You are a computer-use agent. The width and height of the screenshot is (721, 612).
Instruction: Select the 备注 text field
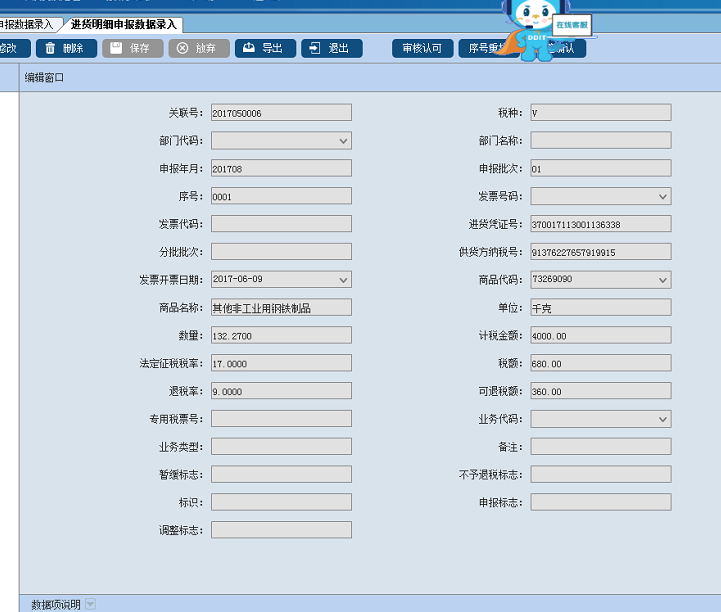[x=600, y=447]
